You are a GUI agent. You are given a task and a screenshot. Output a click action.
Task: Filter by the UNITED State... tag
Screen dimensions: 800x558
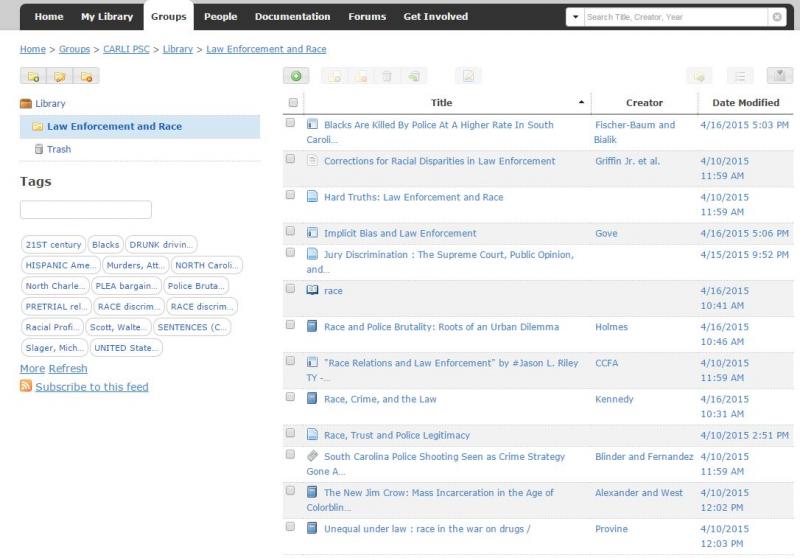(126, 348)
